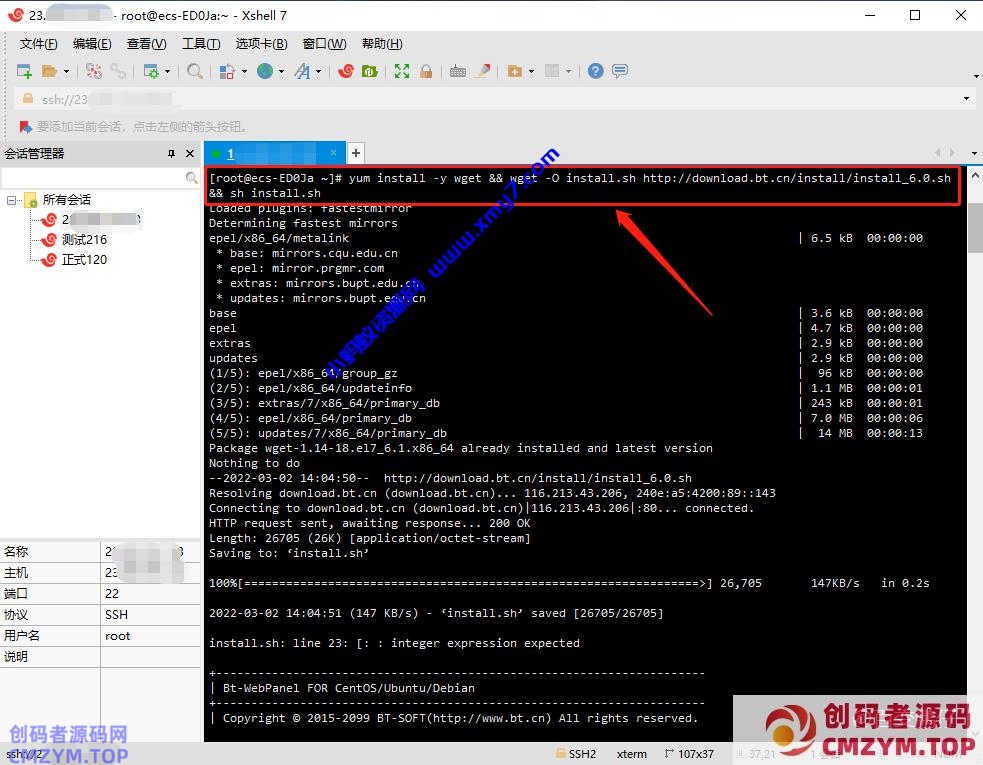Toggle full screen mode icon
Viewport: 983px width, 765px height.
(x=402, y=71)
